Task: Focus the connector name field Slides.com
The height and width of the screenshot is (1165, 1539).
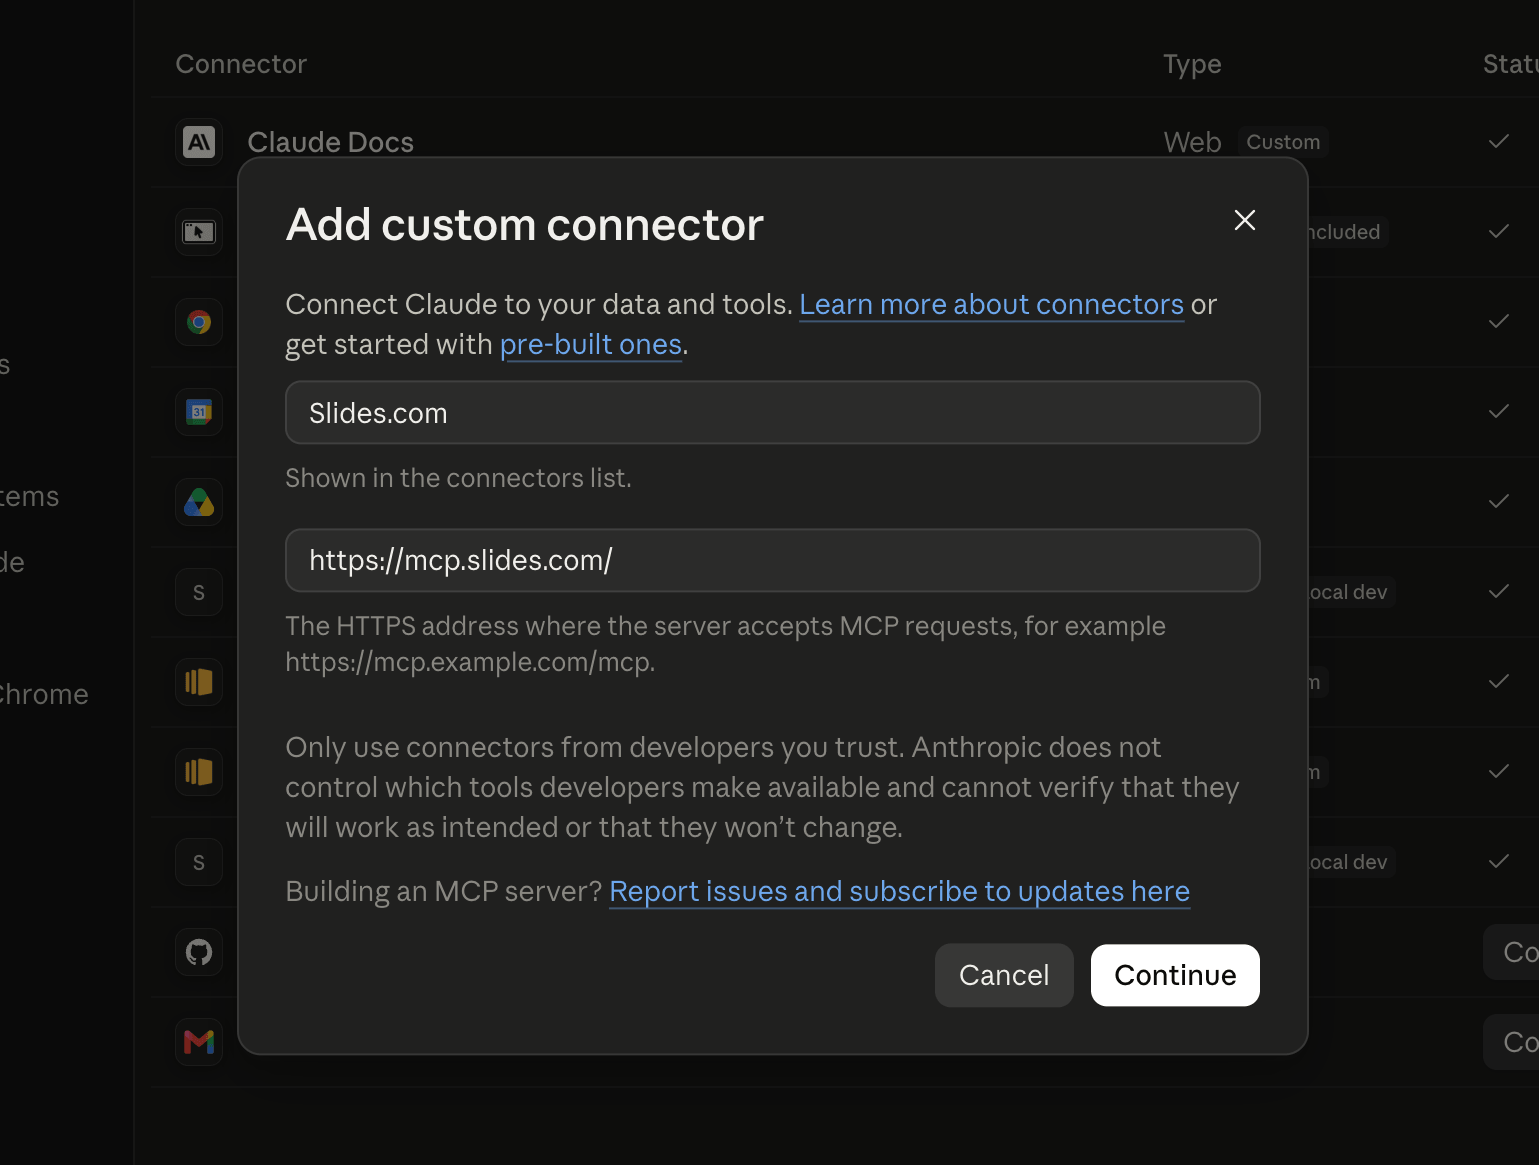Action: pyautogui.click(x=772, y=412)
